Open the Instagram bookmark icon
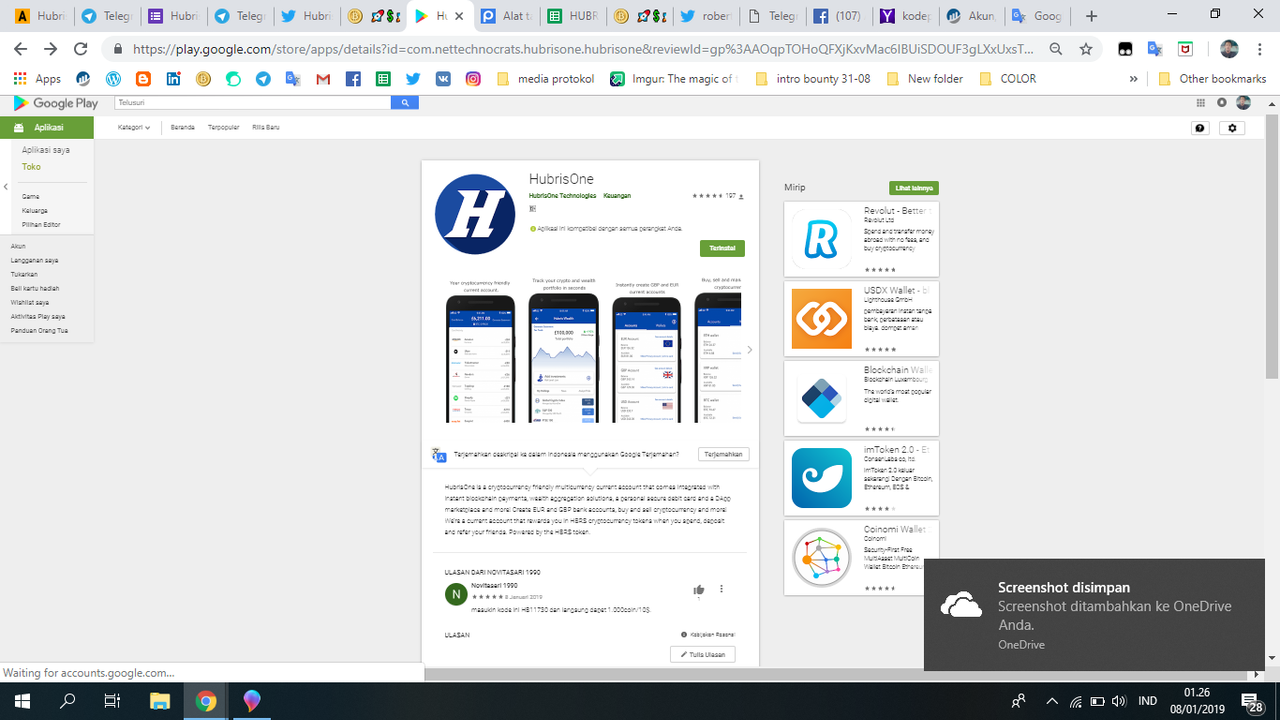The width and height of the screenshot is (1280, 720). pos(473,79)
